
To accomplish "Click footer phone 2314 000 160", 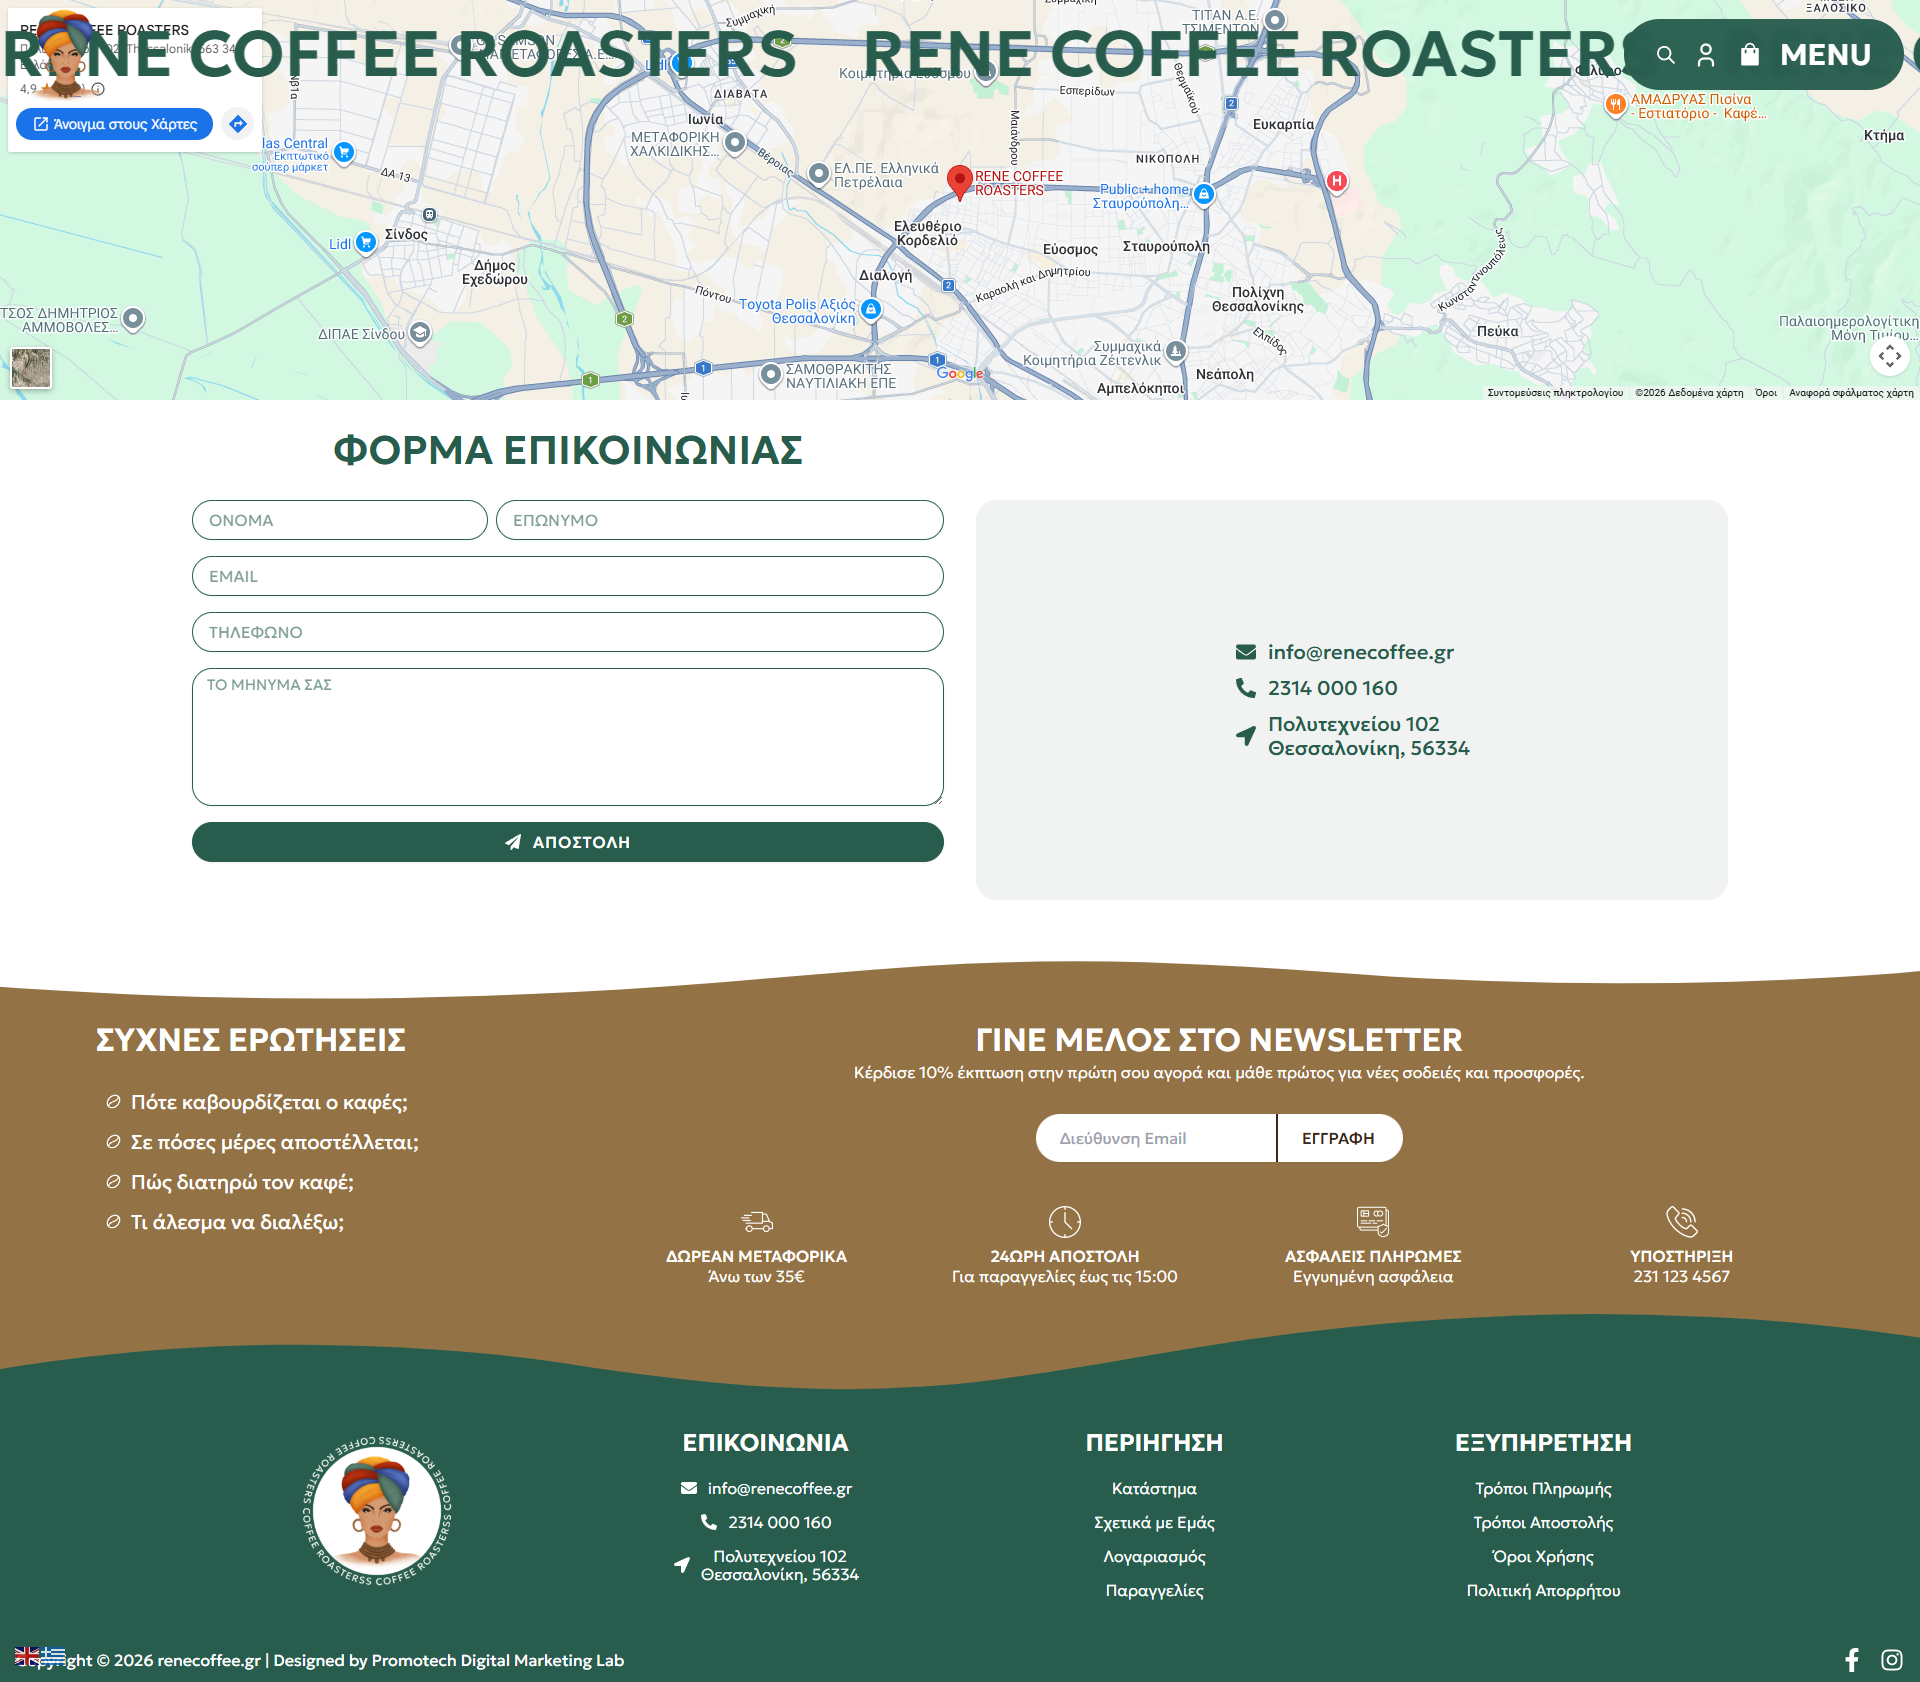I will (x=780, y=1522).
